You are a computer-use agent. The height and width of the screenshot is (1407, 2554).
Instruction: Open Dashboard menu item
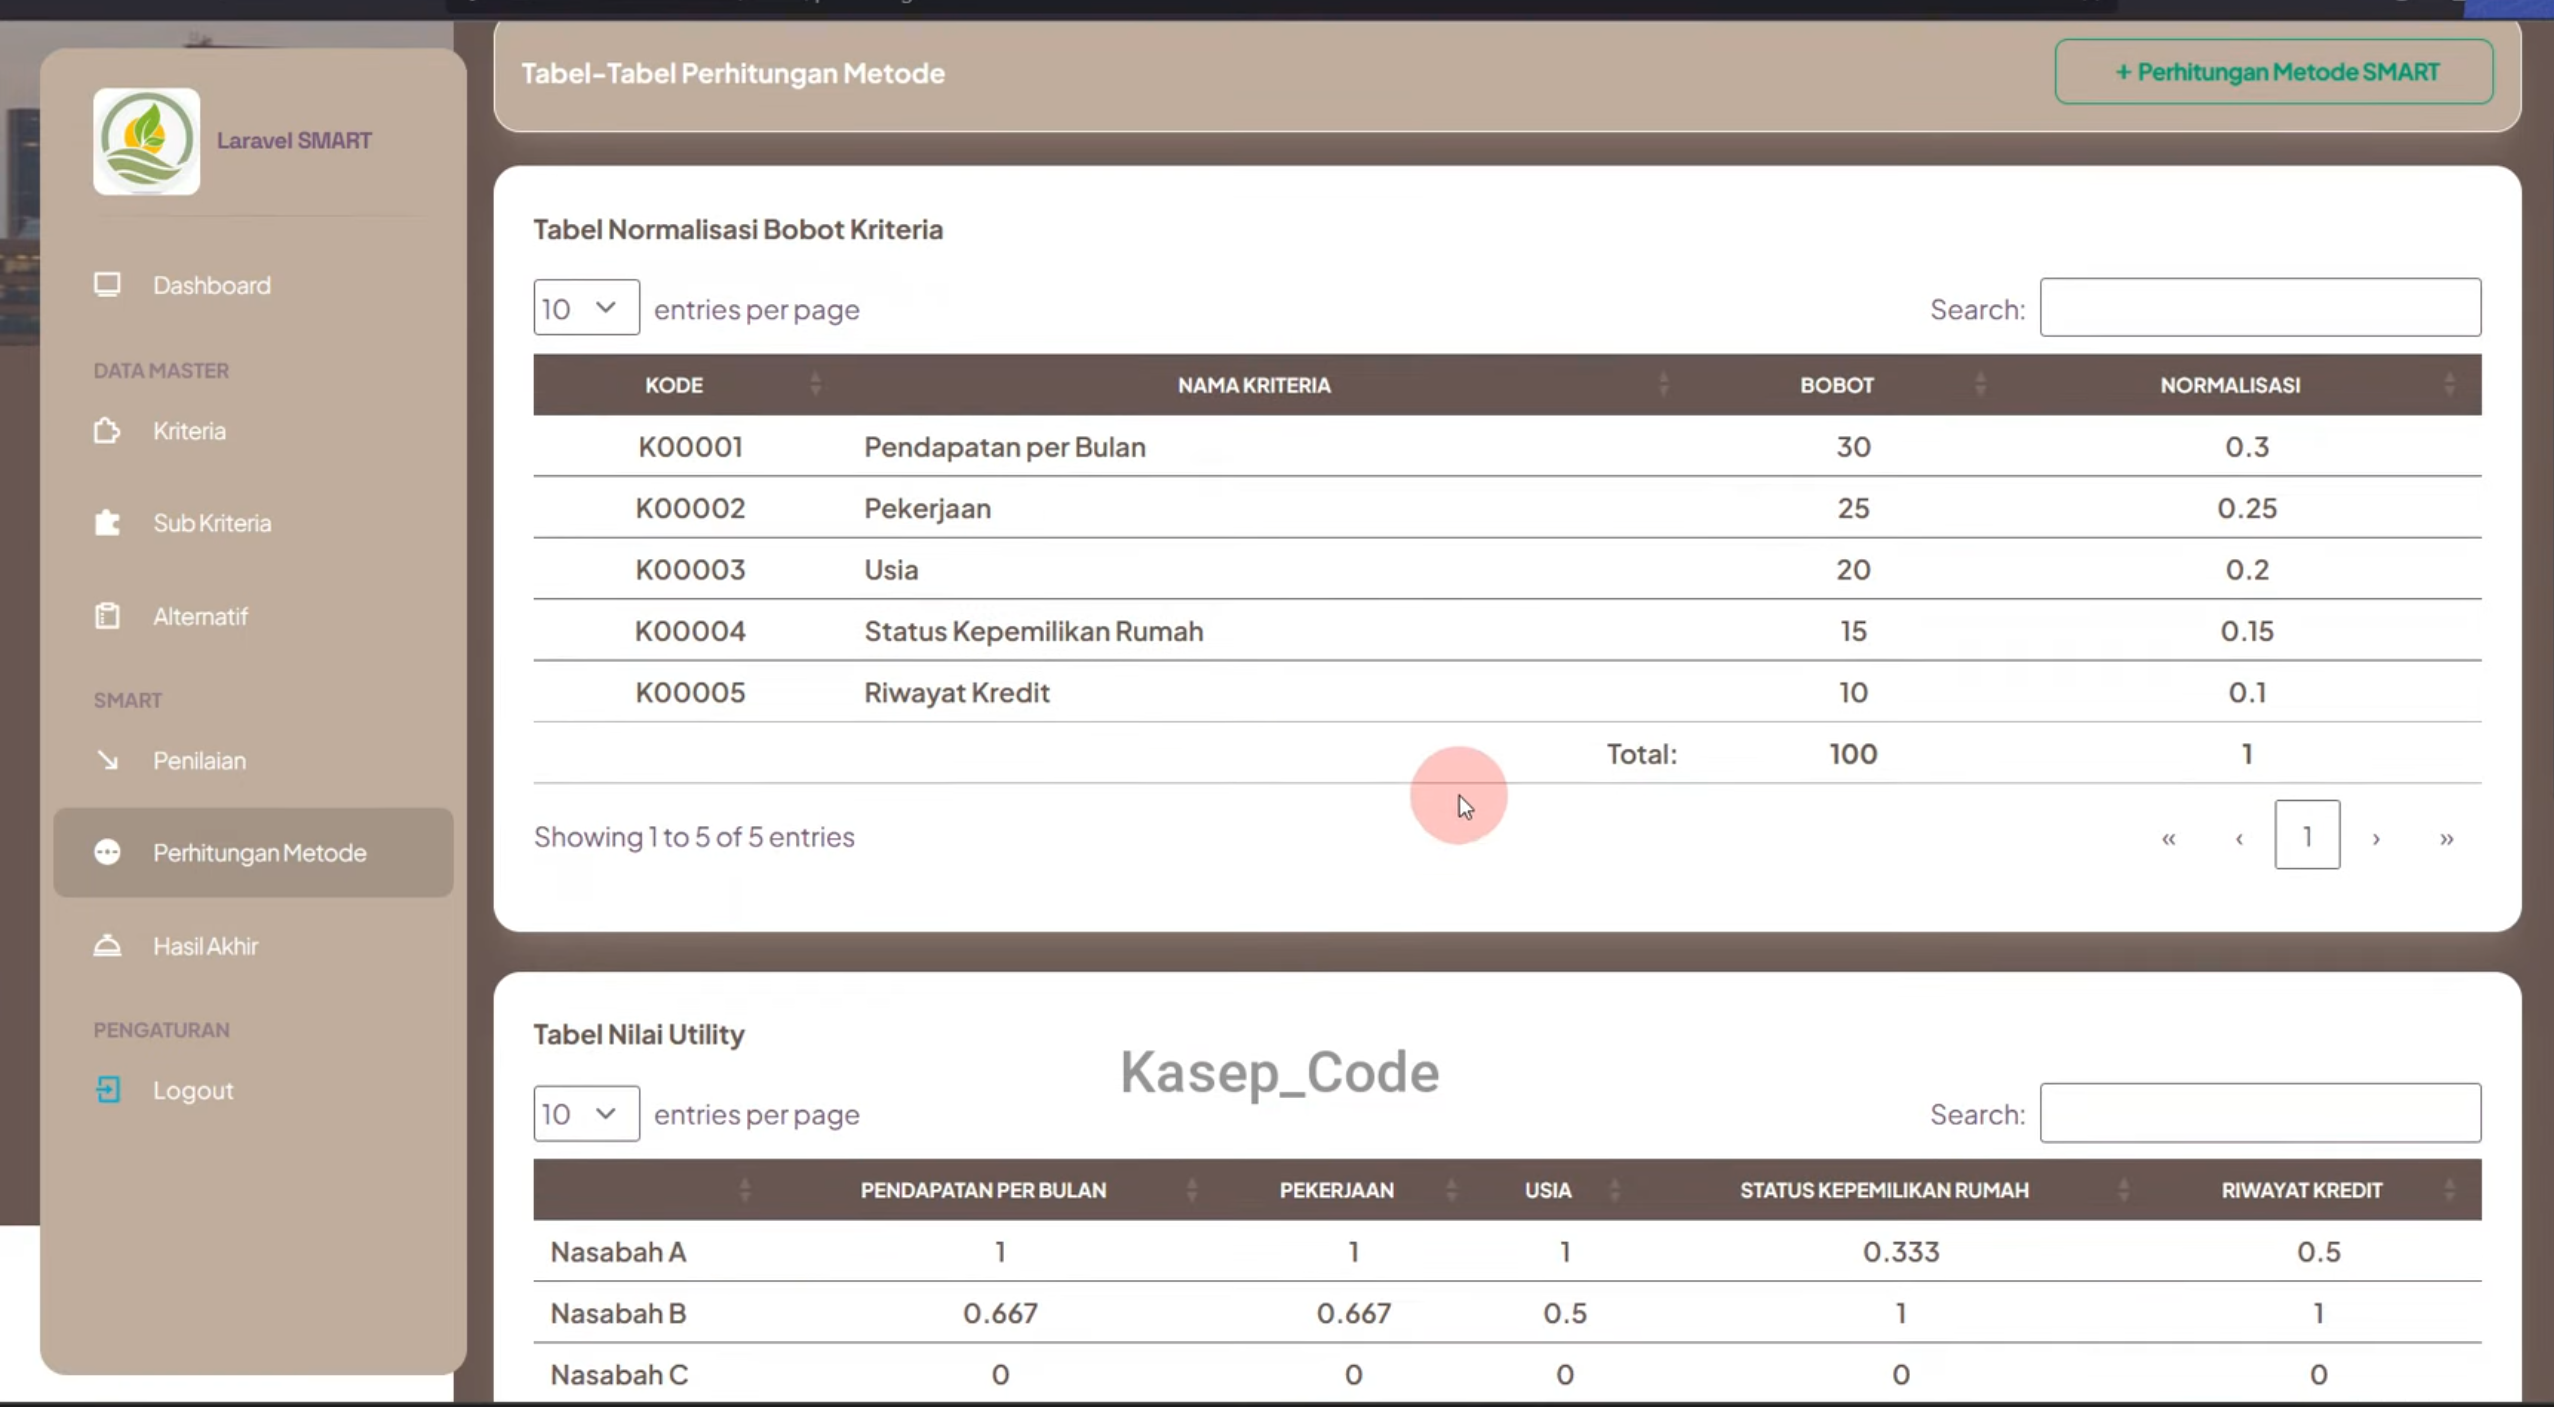pos(212,285)
